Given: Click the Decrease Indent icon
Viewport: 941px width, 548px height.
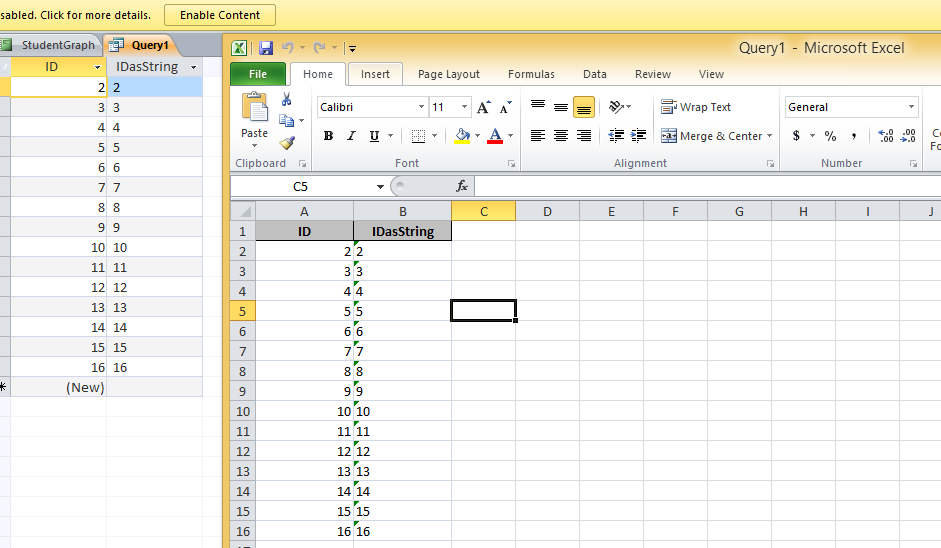Looking at the screenshot, I should pos(616,136).
